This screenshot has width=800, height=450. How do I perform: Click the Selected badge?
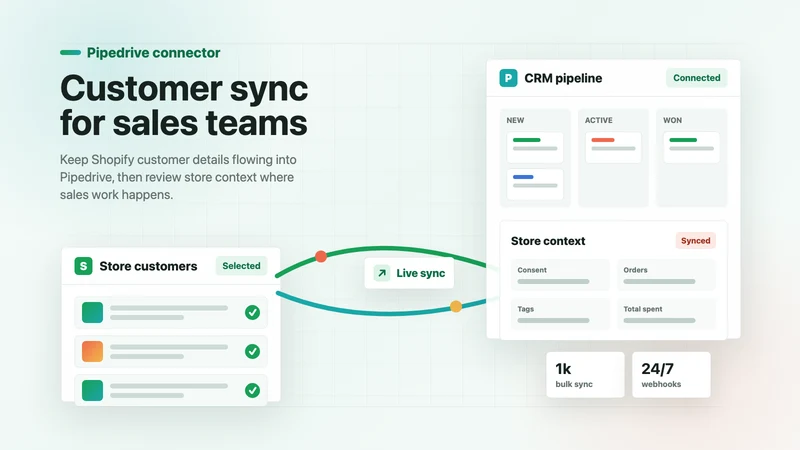(241, 266)
